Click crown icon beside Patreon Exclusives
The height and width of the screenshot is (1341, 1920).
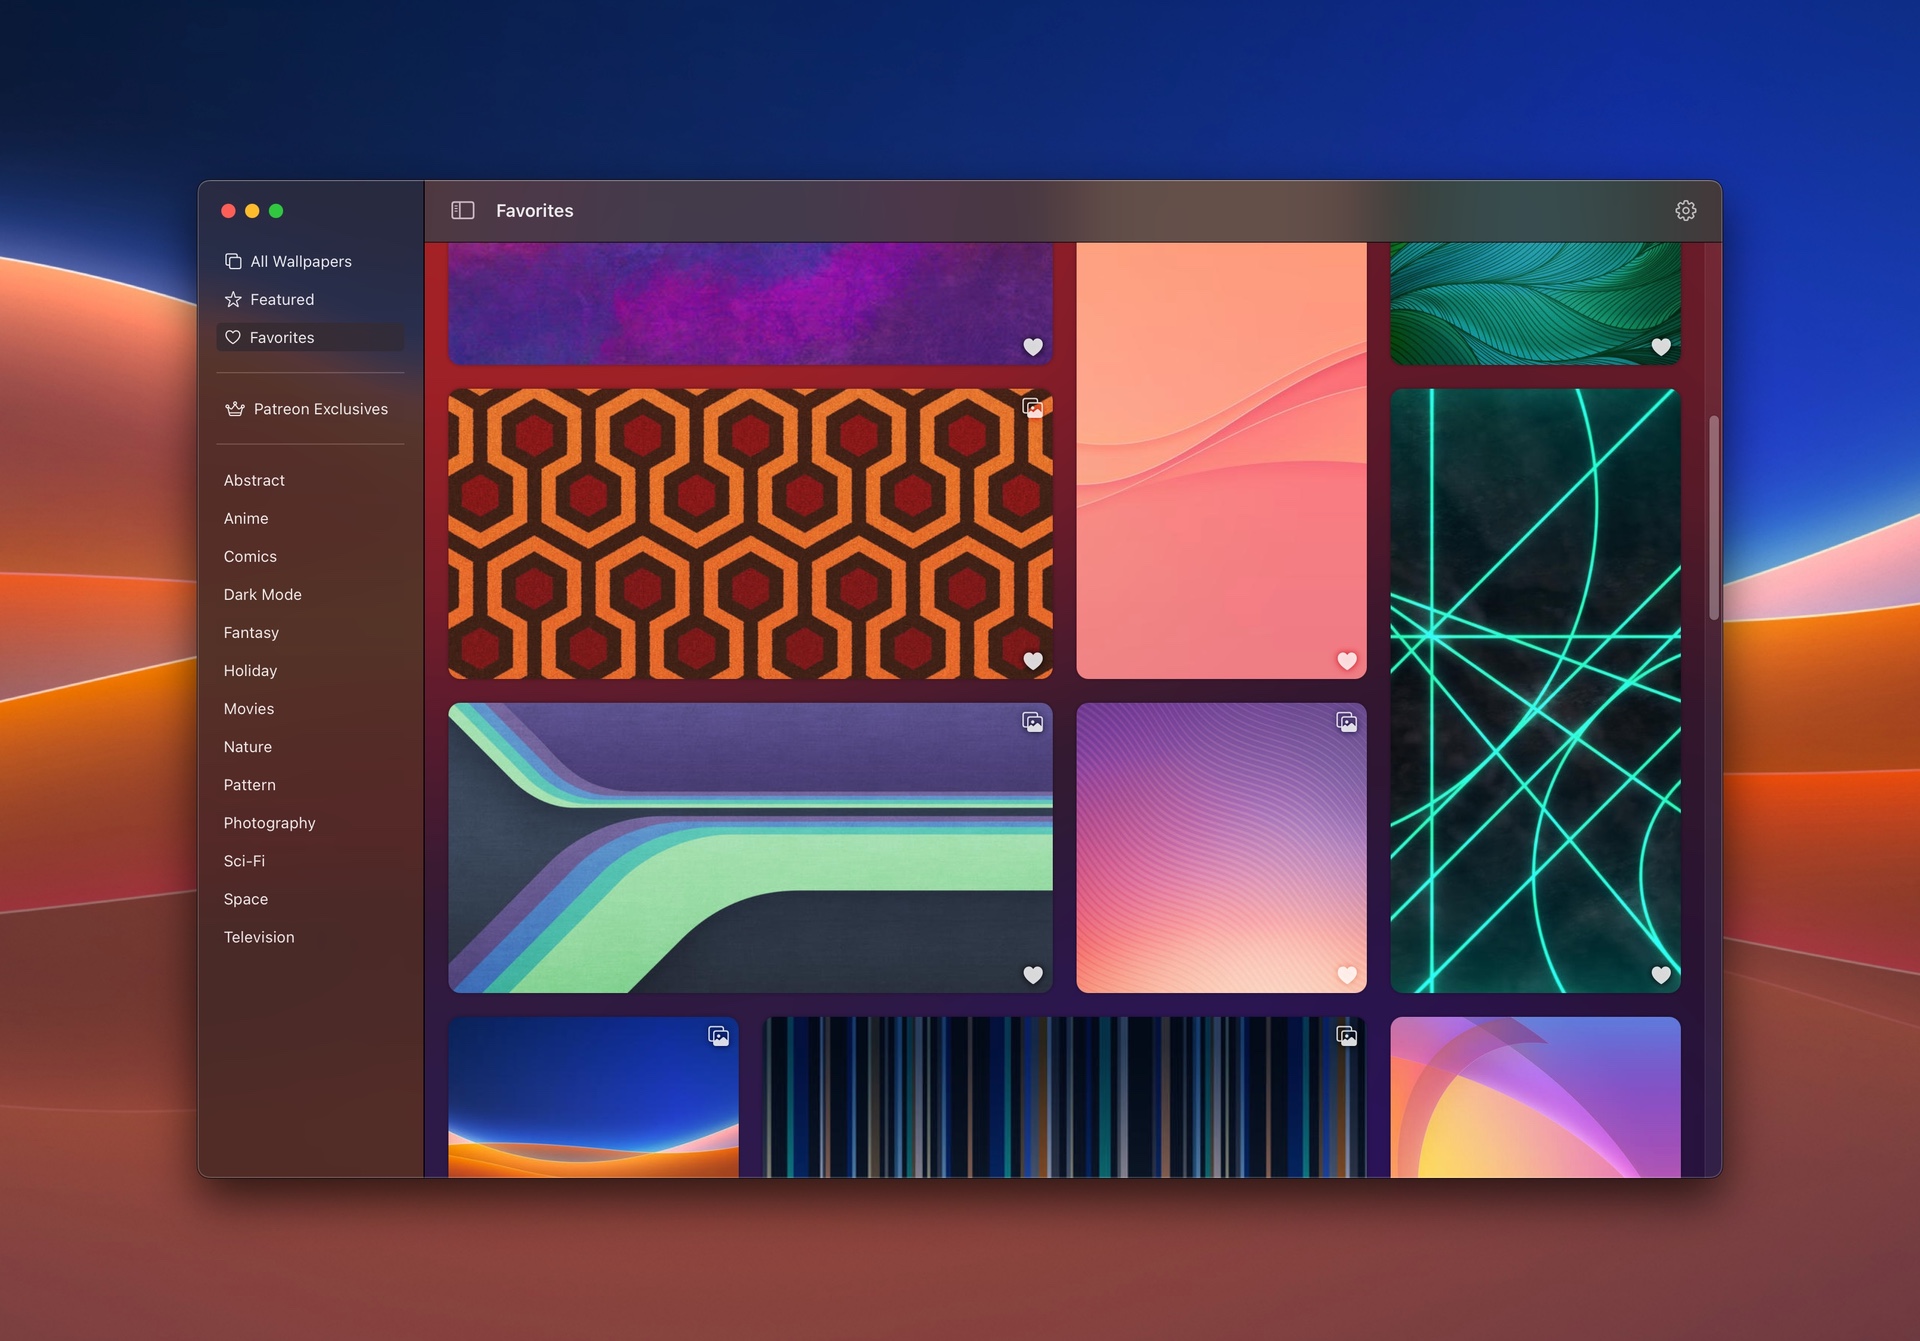(x=235, y=409)
